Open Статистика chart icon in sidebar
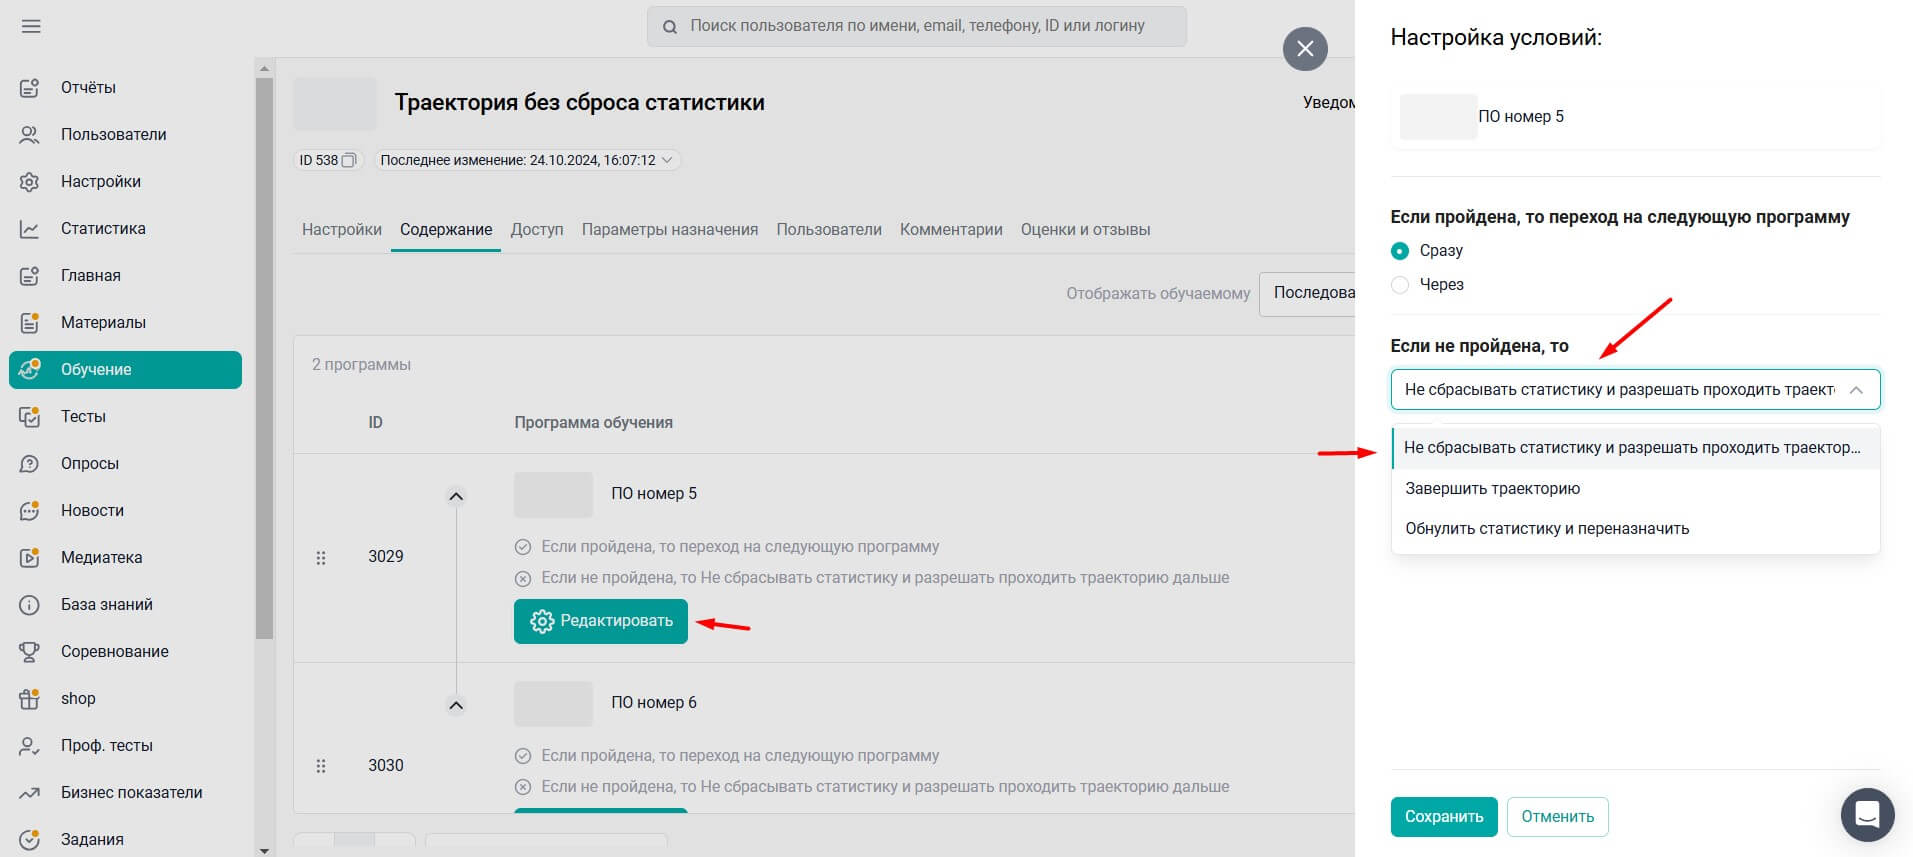1913x857 pixels. 30,229
